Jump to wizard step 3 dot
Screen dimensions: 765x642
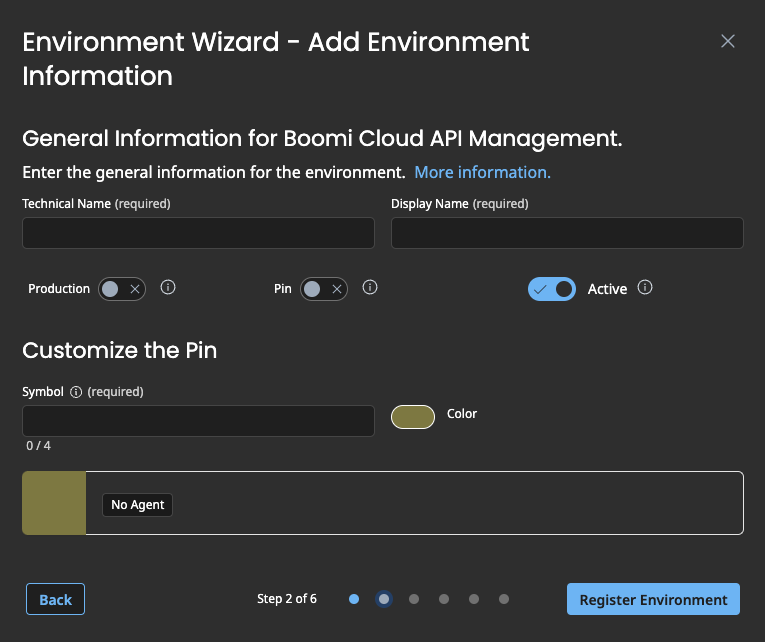tap(414, 599)
